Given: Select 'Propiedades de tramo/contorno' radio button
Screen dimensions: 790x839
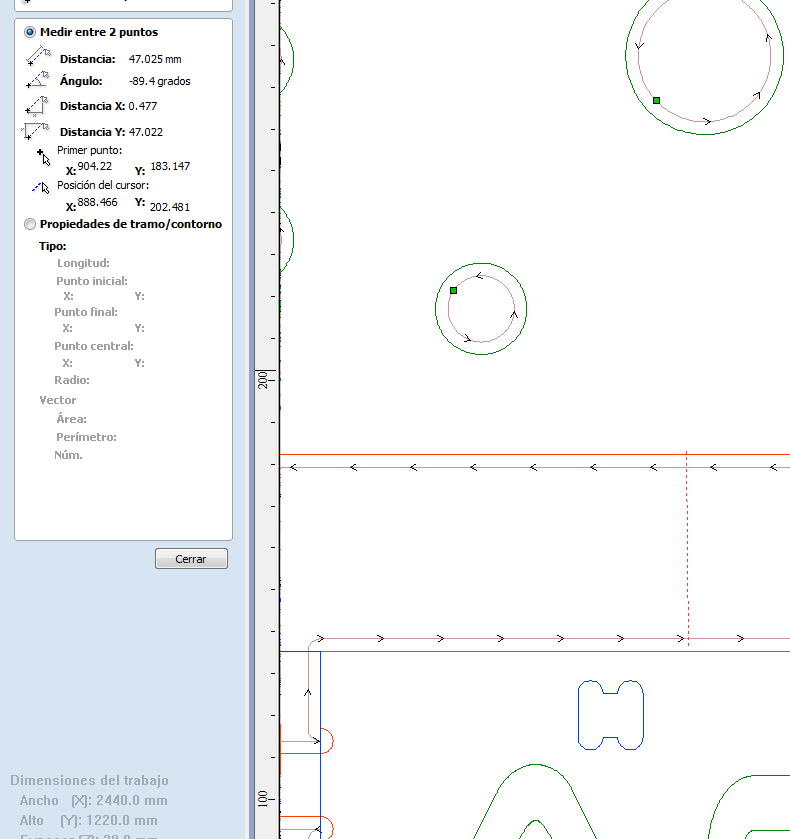Looking at the screenshot, I should (x=30, y=224).
